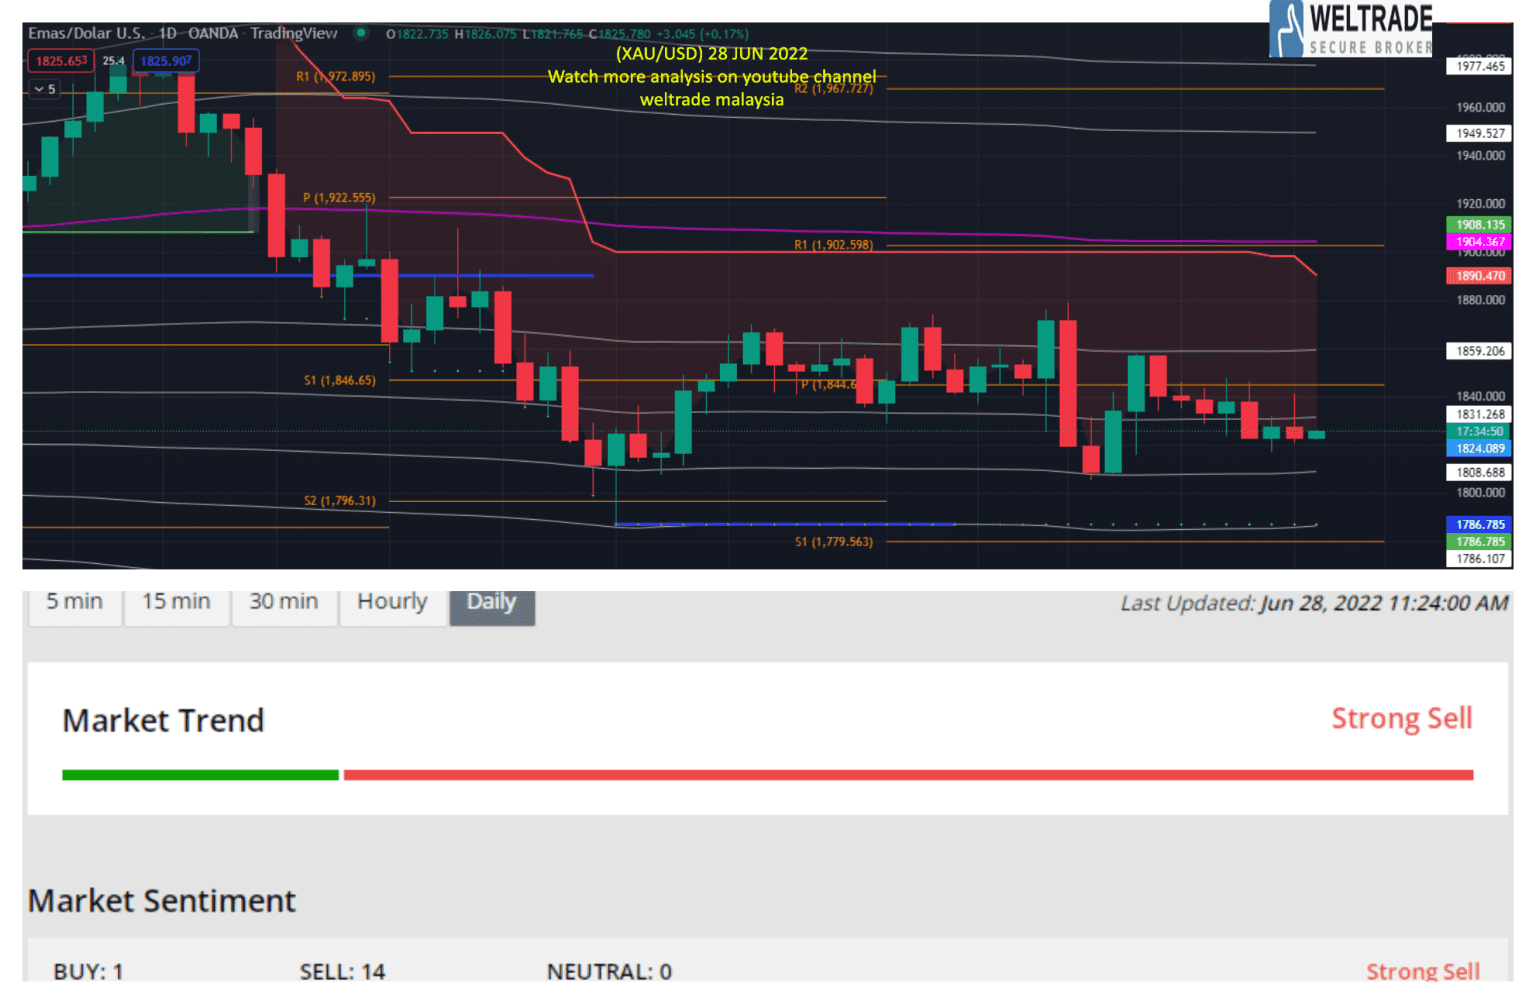Viewport: 1536px width, 1004px height.
Task: Open the Emas/Dolar U.S. symbol title
Action: pos(87,33)
